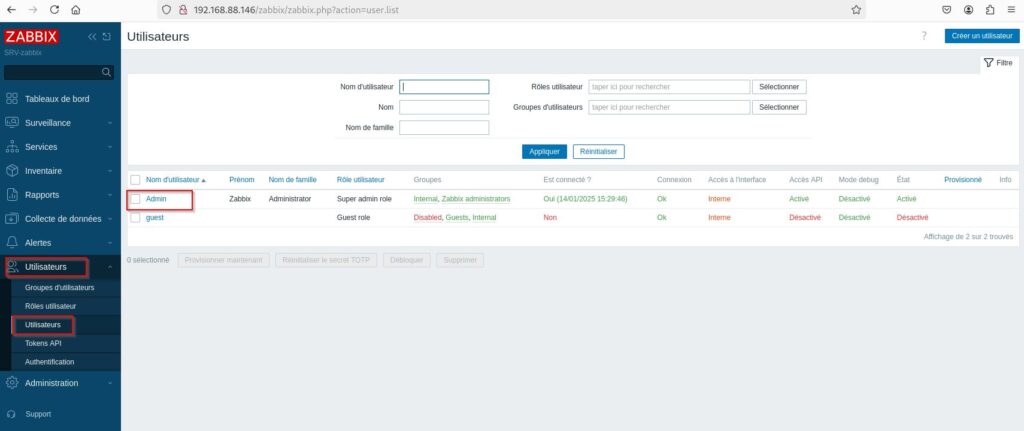Click the Groupes d'utilisateurs search field

click(669, 107)
